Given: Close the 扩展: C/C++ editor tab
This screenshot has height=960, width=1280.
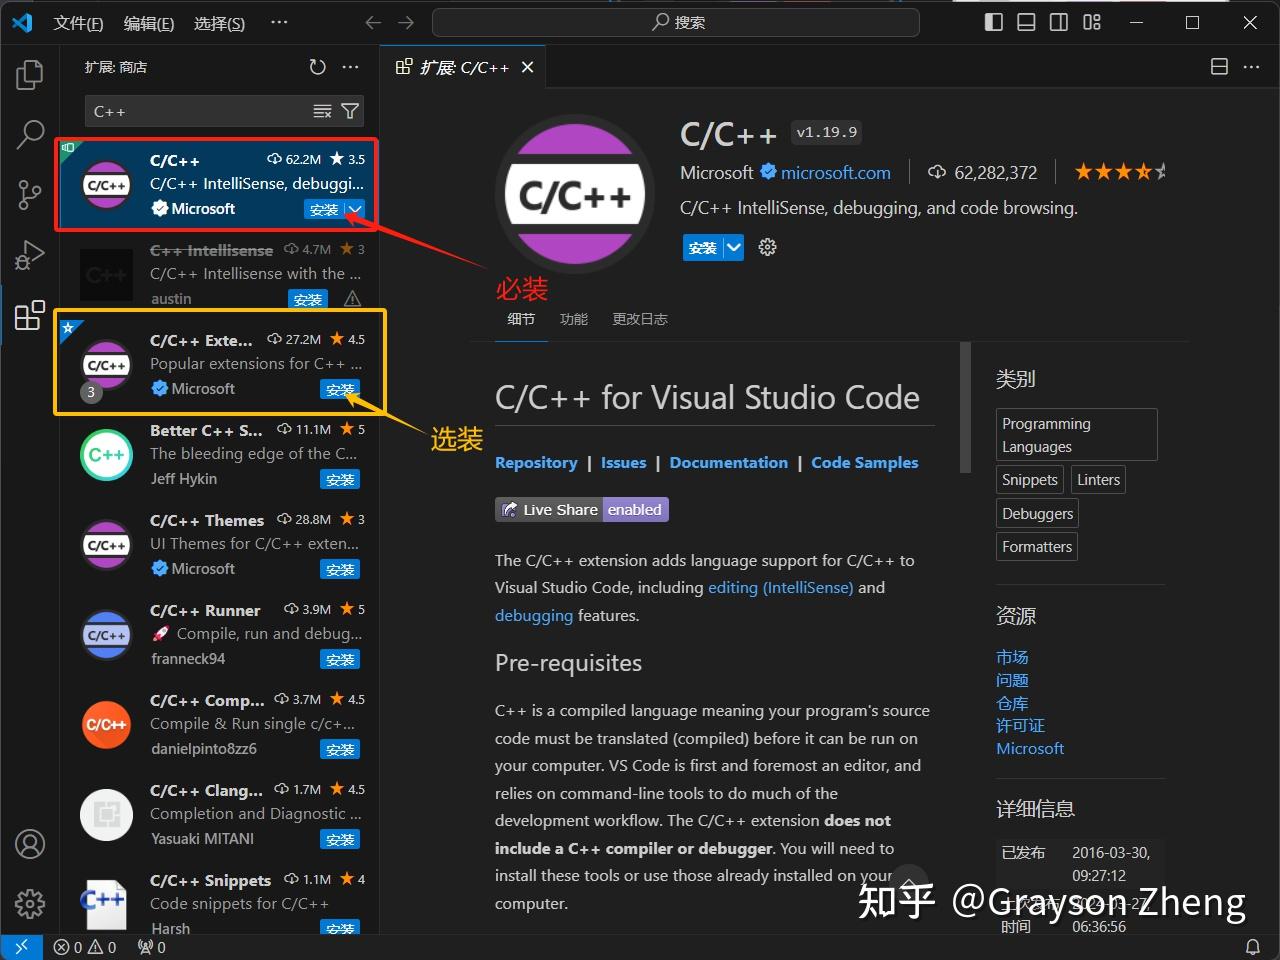Looking at the screenshot, I should pos(528,67).
